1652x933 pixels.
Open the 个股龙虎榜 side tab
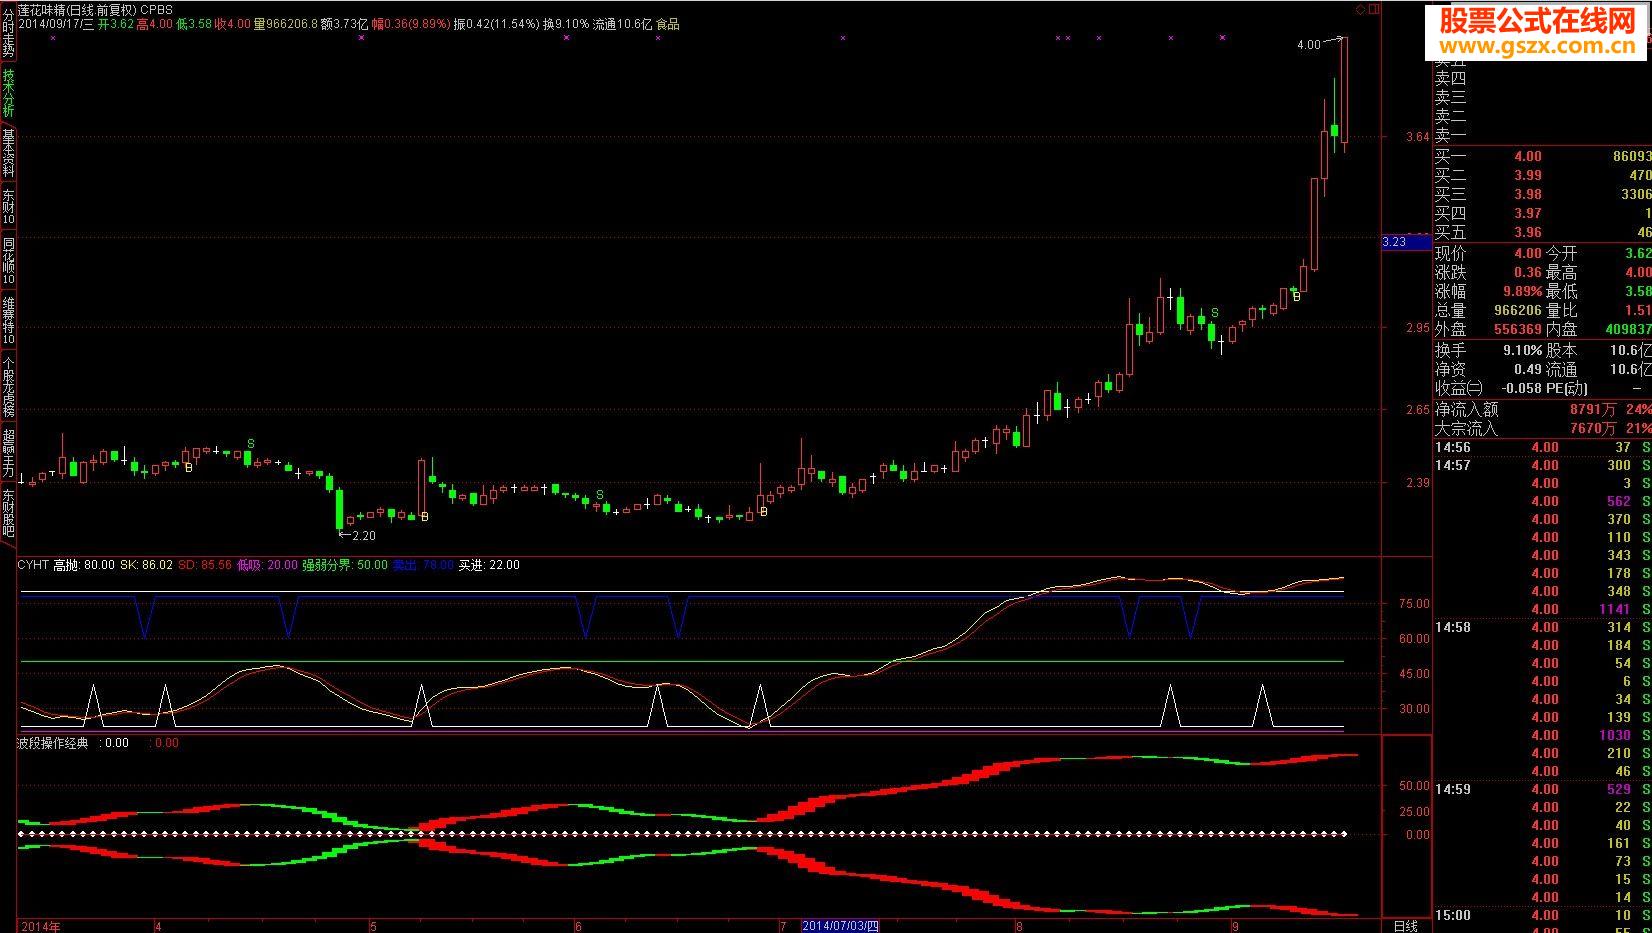click(x=8, y=386)
